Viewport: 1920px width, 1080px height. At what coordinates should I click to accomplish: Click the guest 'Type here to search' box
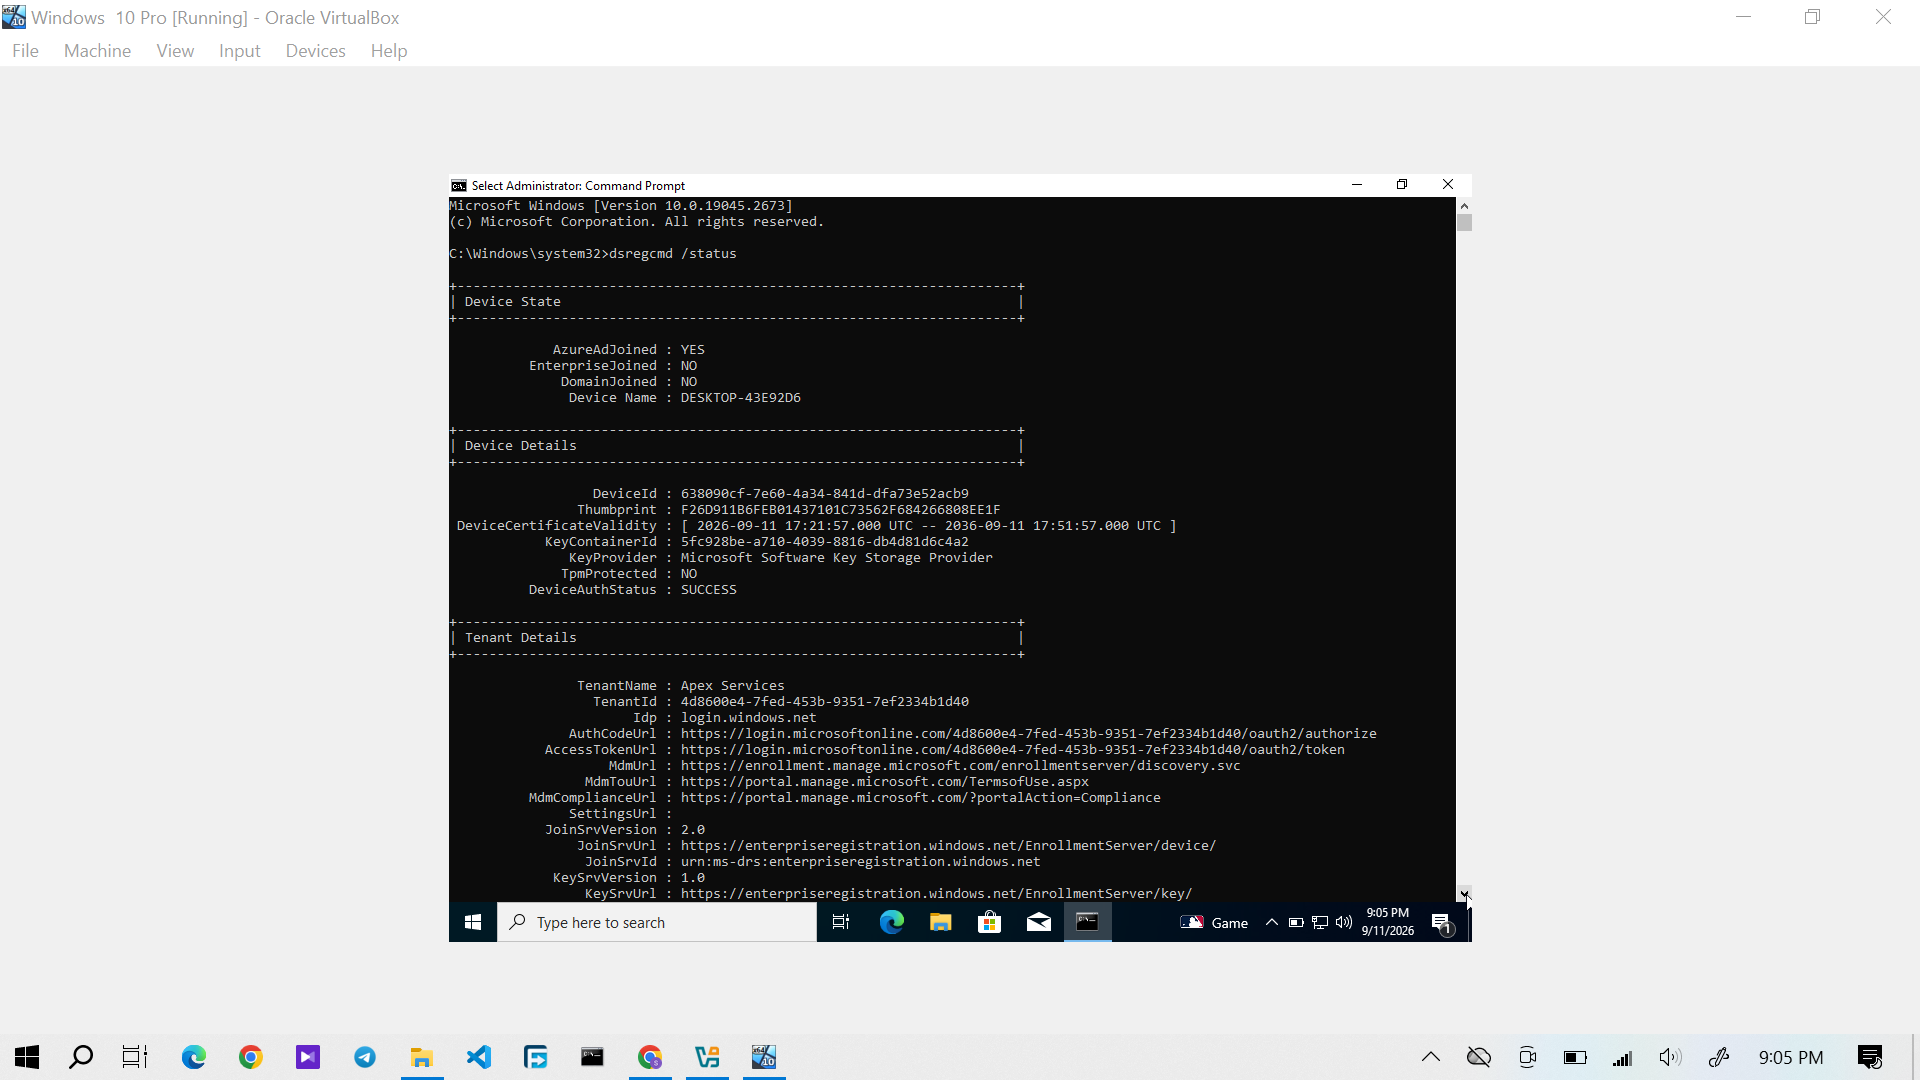coord(657,922)
